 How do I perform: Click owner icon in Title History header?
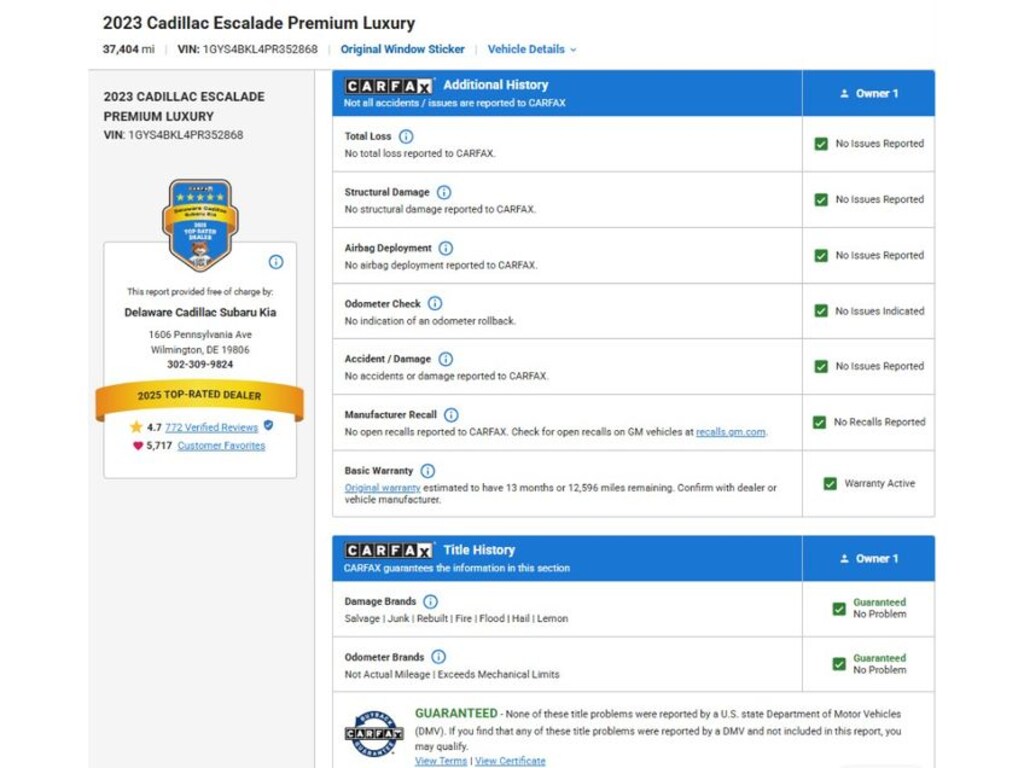pyautogui.click(x=844, y=558)
